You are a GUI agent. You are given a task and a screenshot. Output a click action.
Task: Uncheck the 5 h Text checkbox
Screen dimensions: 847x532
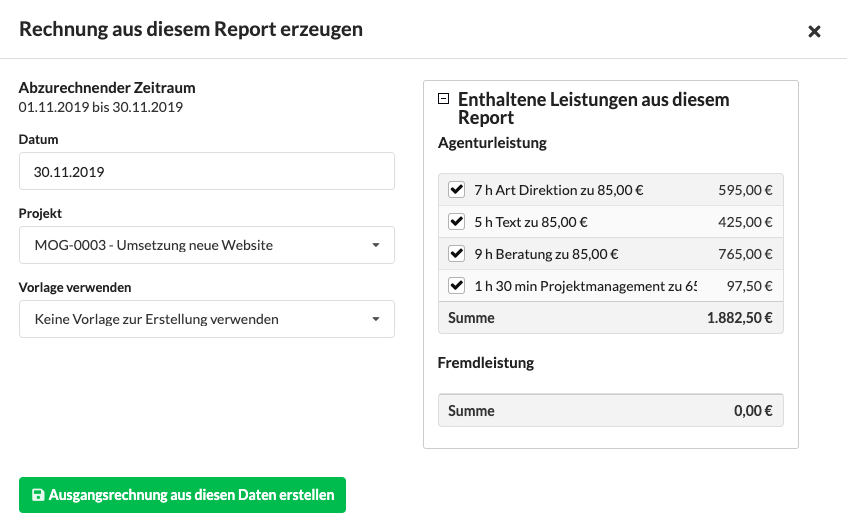click(456, 221)
